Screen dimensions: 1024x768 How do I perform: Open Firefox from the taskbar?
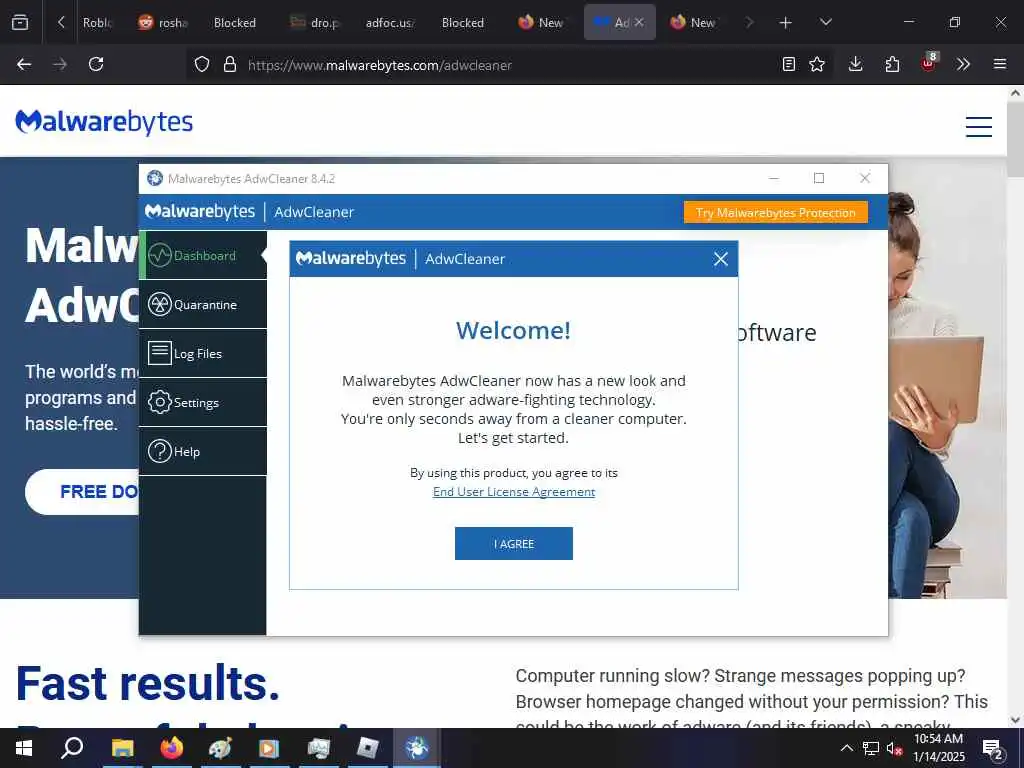[x=172, y=748]
